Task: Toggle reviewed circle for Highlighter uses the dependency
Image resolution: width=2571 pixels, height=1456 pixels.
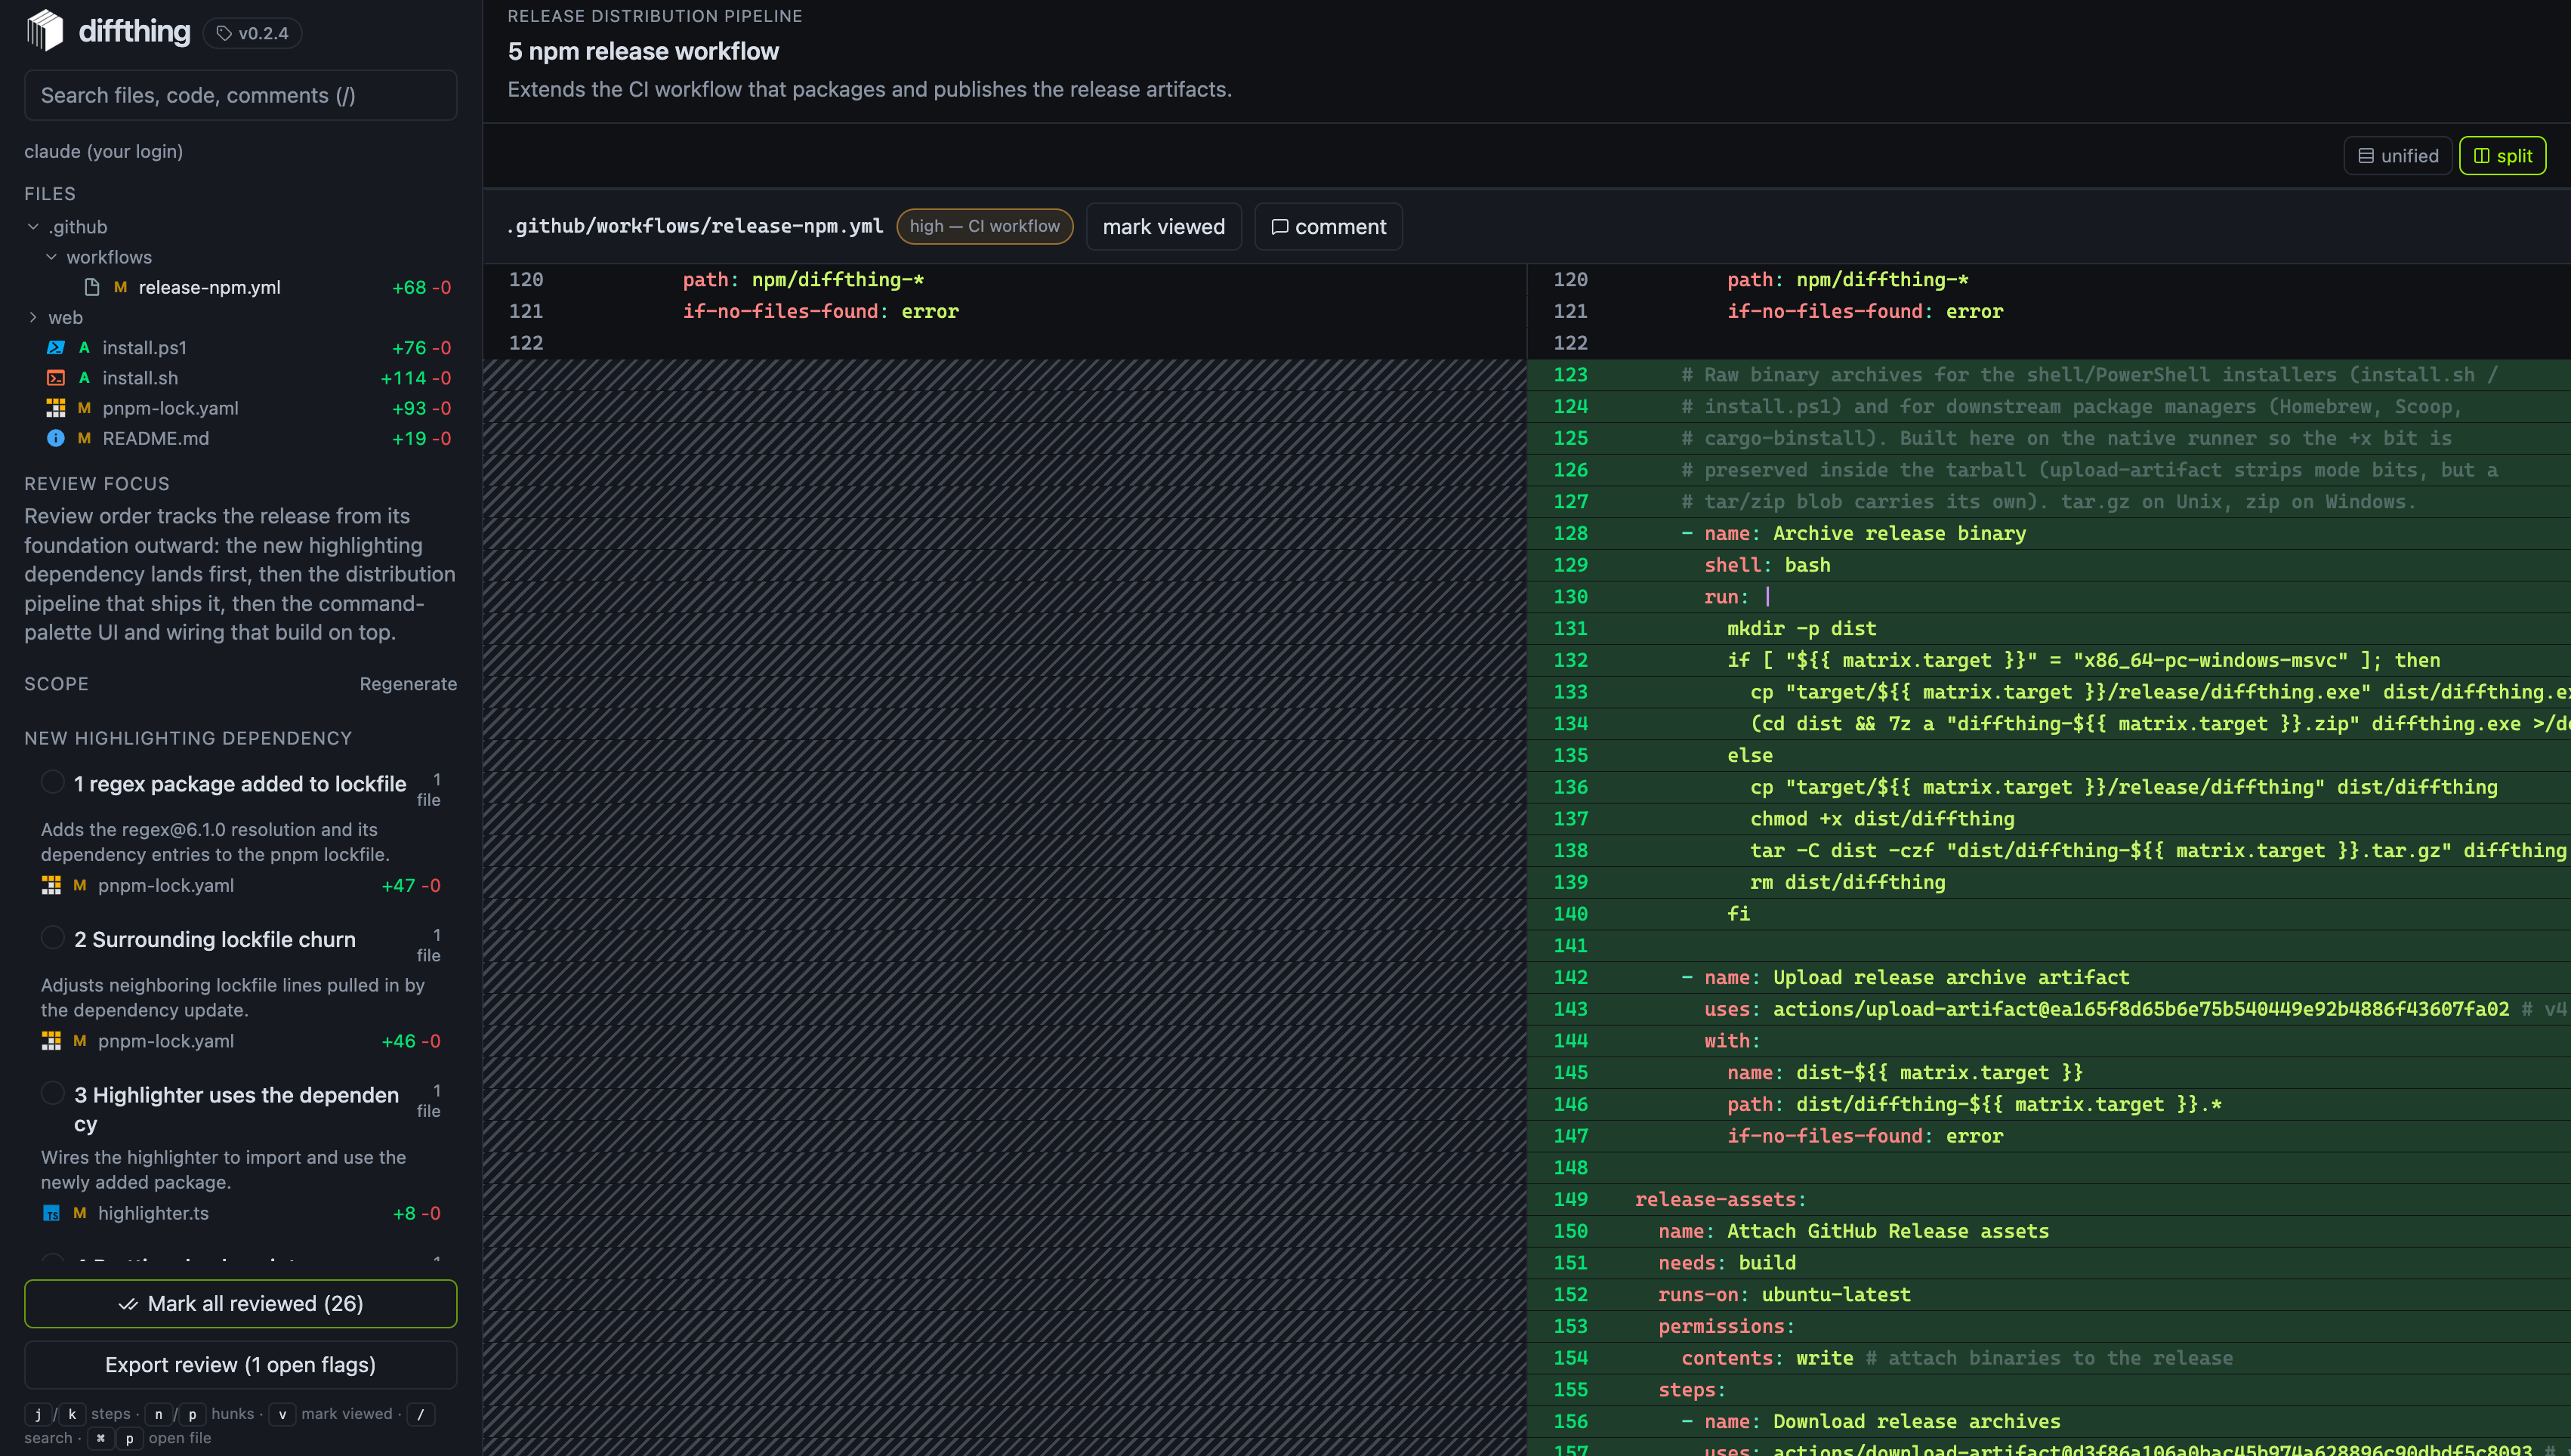Action: tap(53, 1093)
